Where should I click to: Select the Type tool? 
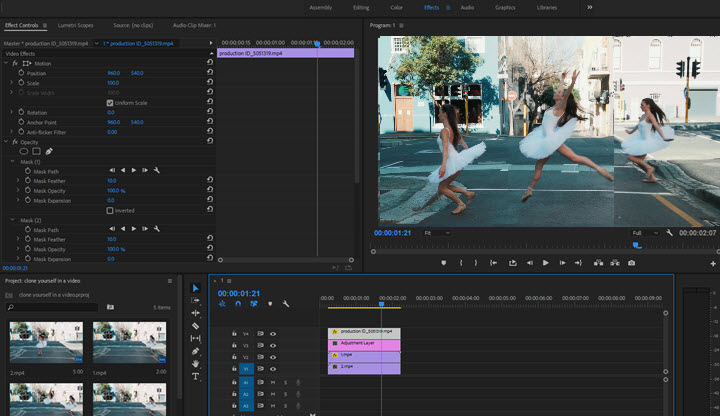pyautogui.click(x=196, y=377)
